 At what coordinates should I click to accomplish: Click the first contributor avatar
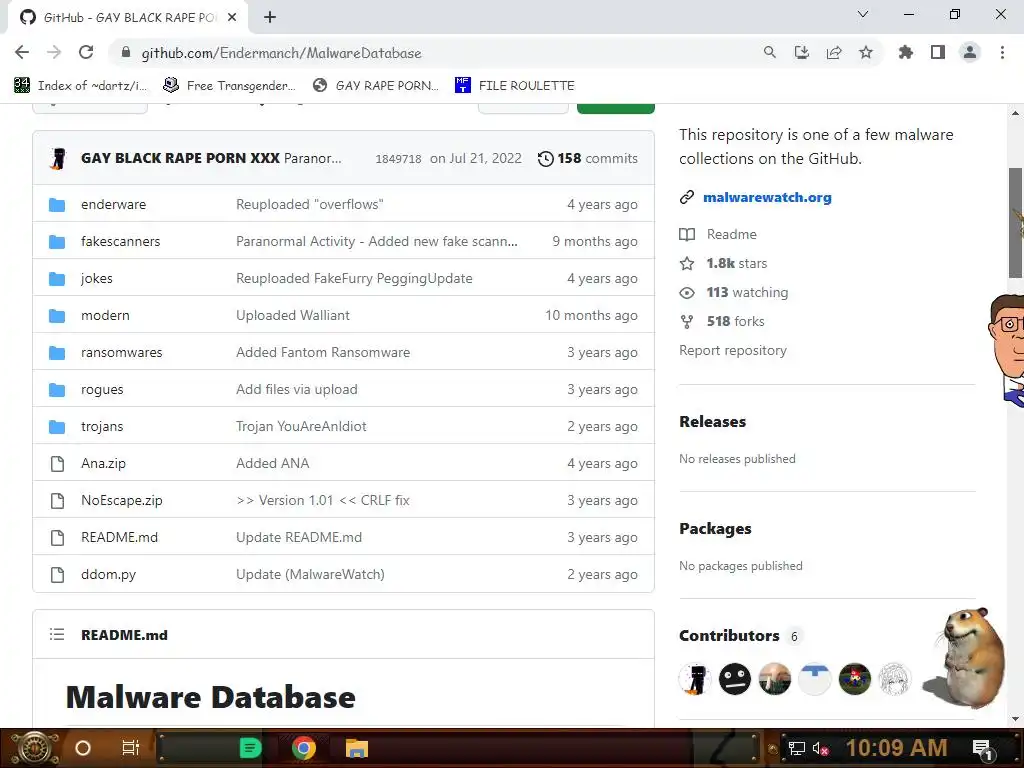pos(695,679)
